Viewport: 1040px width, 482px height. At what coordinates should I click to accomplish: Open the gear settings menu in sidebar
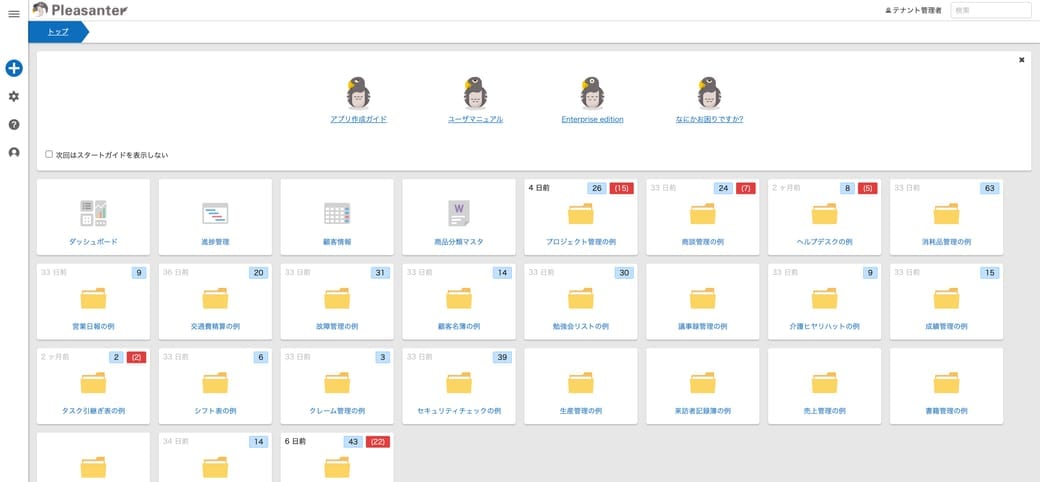pyautogui.click(x=14, y=96)
